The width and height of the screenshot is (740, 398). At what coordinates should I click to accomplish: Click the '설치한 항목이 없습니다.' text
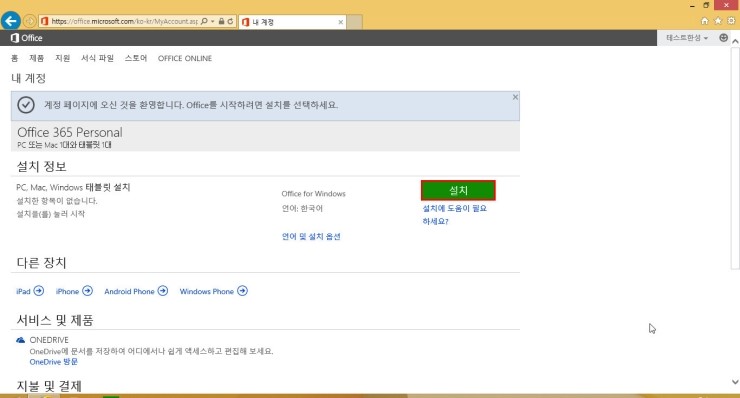click(x=57, y=201)
